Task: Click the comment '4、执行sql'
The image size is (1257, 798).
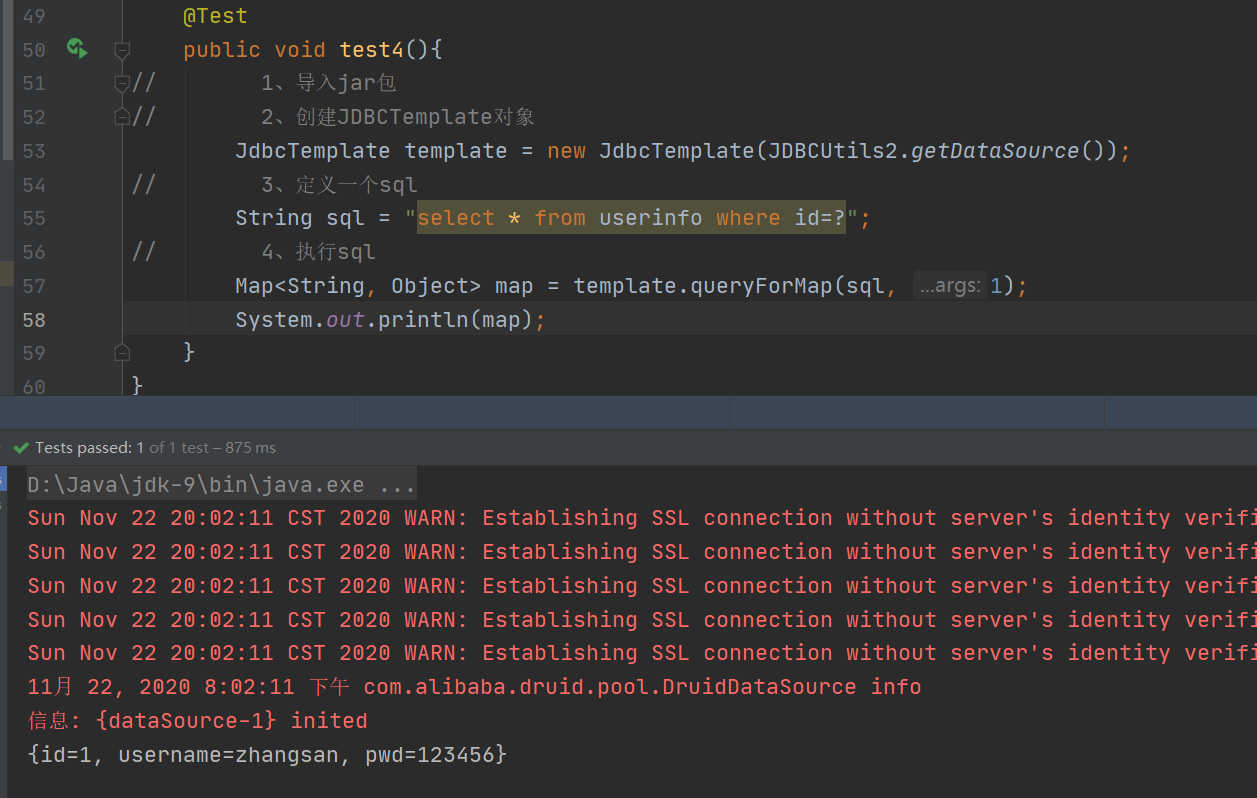Action: pyautogui.click(x=318, y=252)
